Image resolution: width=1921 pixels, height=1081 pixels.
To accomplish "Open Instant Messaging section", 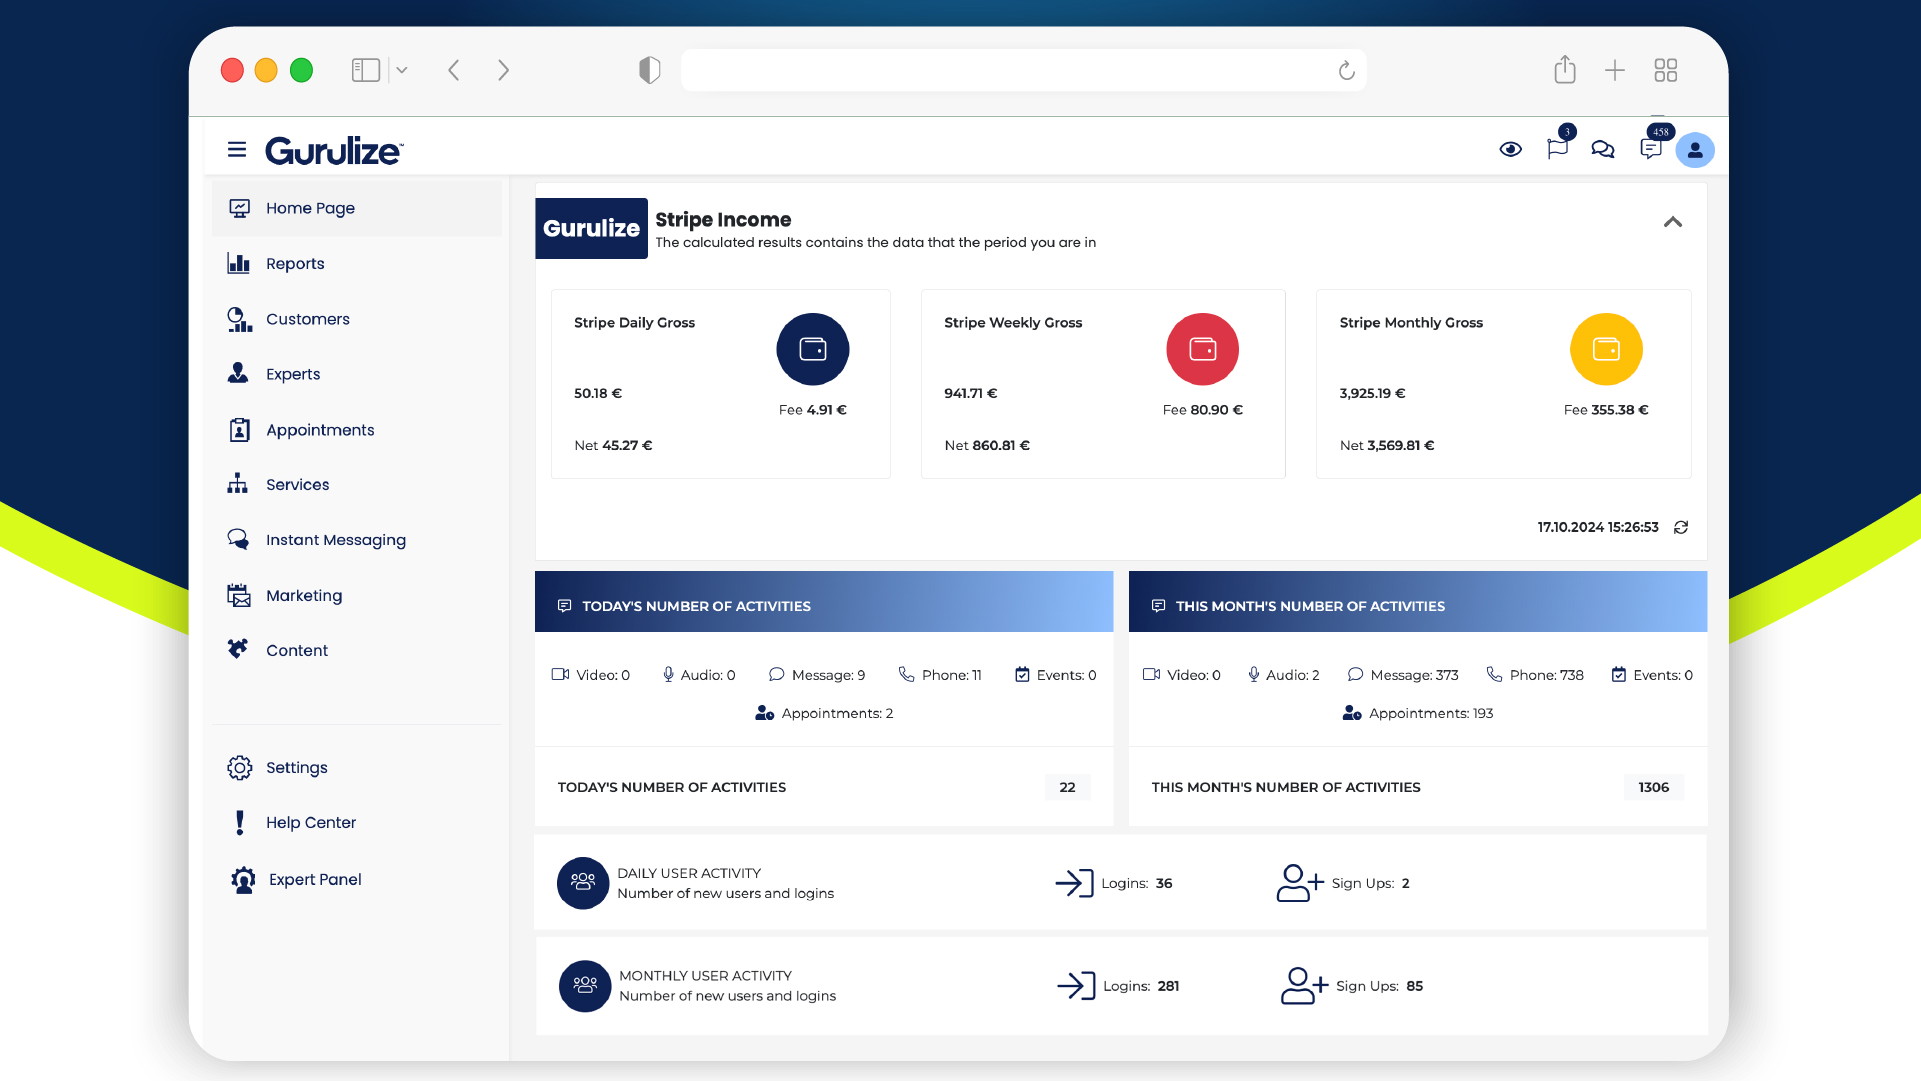I will tap(335, 540).
